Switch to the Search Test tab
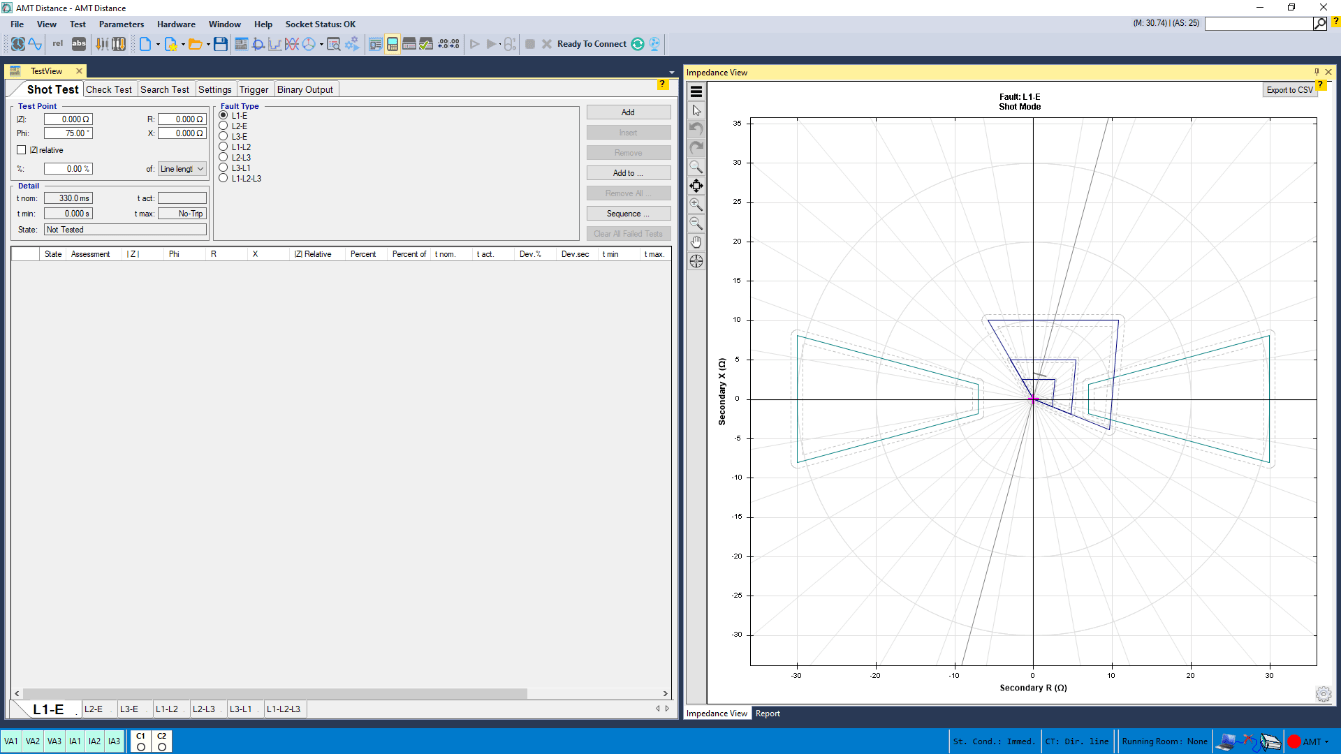Image resolution: width=1341 pixels, height=754 pixels. pos(164,90)
